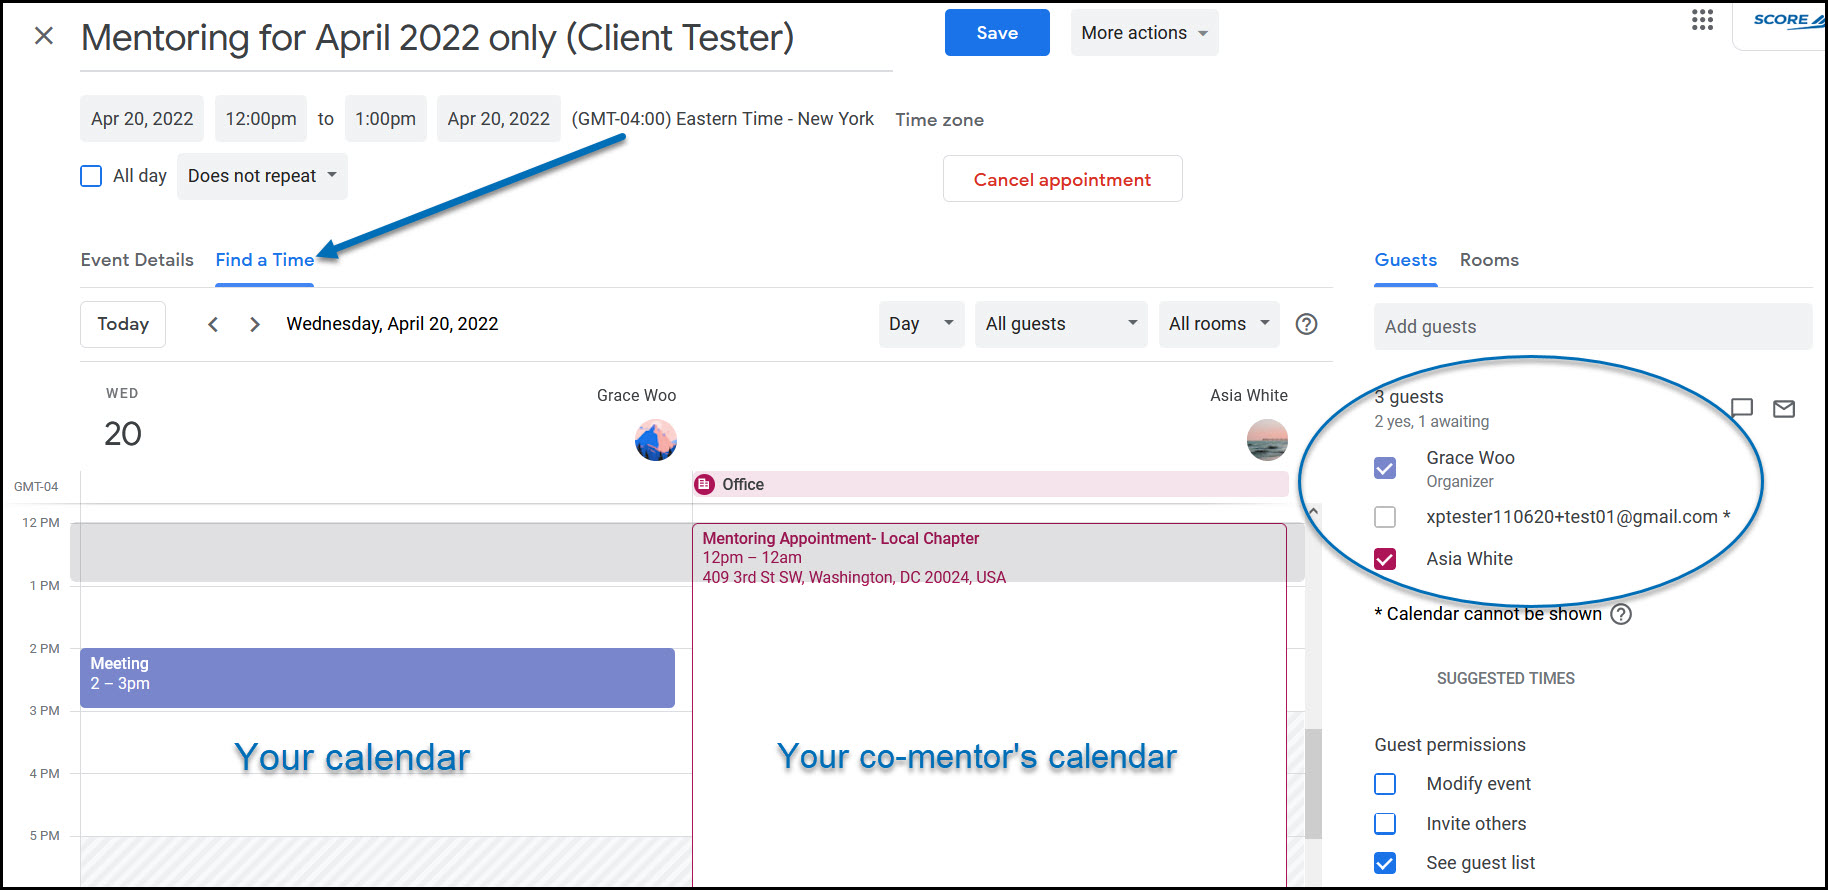Image resolution: width=1828 pixels, height=890 pixels.
Task: Go to next day with right chevron
Action: point(255,324)
